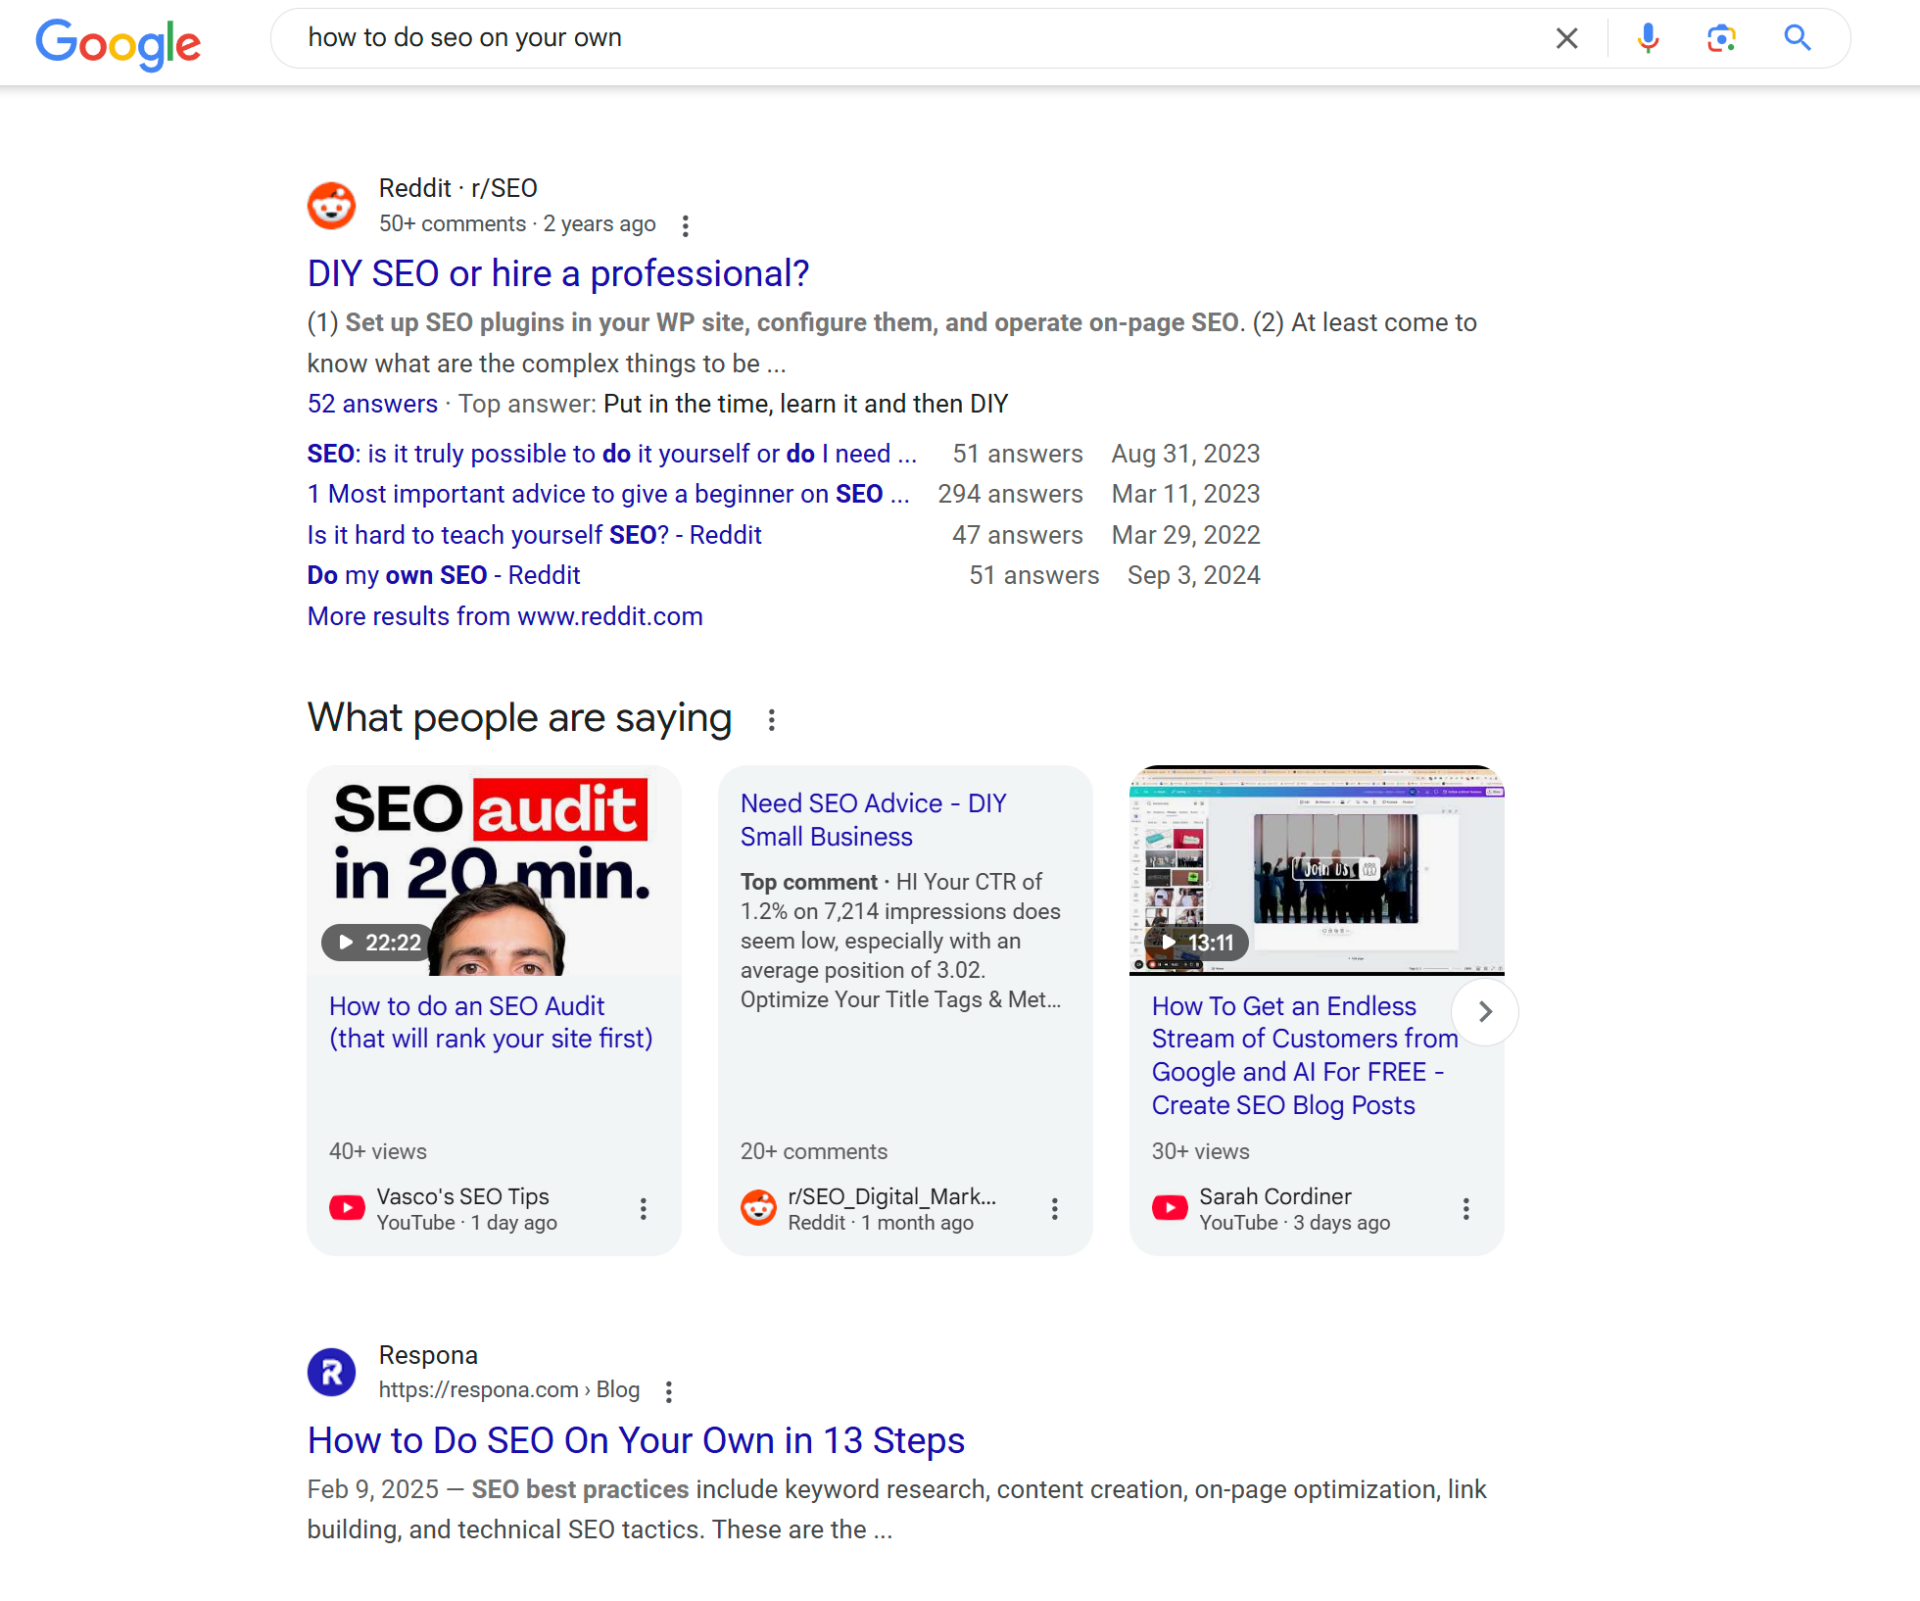Screen dimensions: 1920x1601
Task: Open 'How To Get an Endless Stream of Customers' title
Action: tap(1304, 1055)
